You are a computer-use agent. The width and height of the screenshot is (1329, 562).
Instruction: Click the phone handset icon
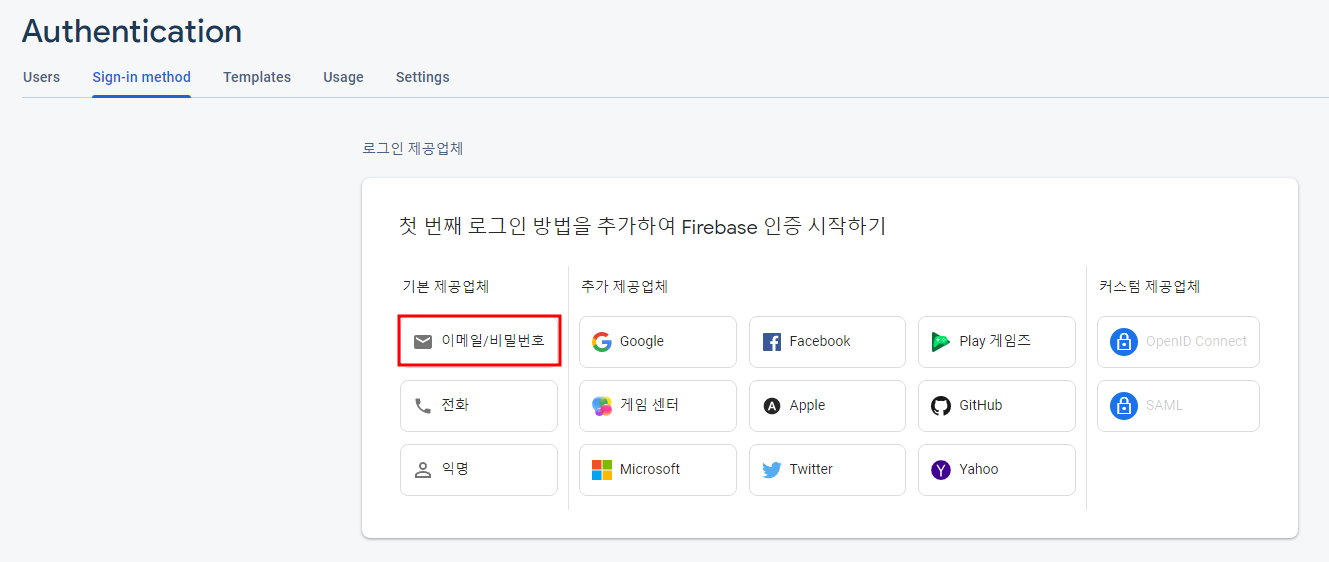tap(423, 406)
